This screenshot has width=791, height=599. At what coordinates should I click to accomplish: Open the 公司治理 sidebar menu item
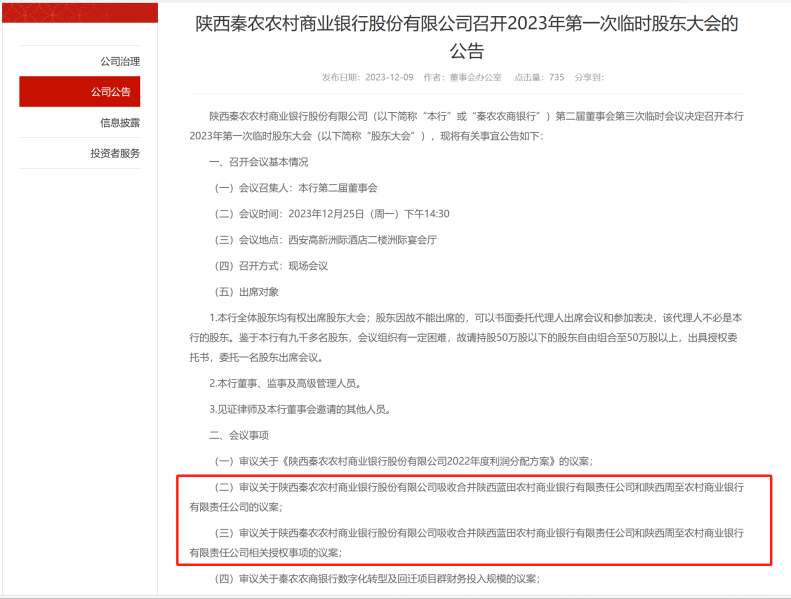coord(119,61)
